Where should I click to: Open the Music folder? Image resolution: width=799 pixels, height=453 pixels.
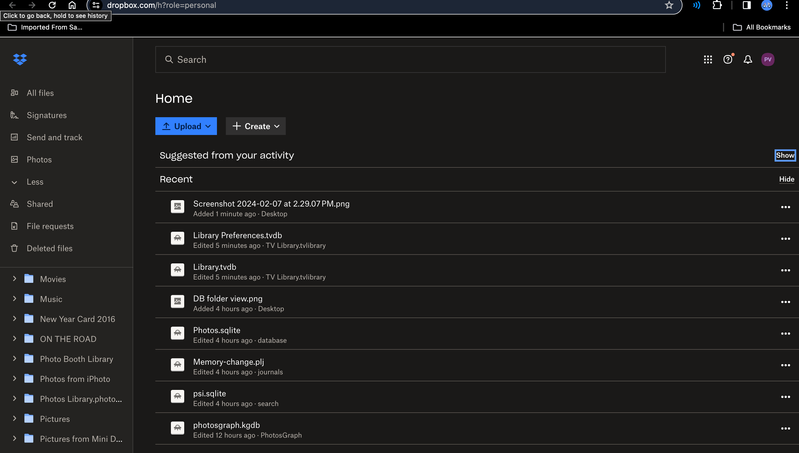(51, 299)
